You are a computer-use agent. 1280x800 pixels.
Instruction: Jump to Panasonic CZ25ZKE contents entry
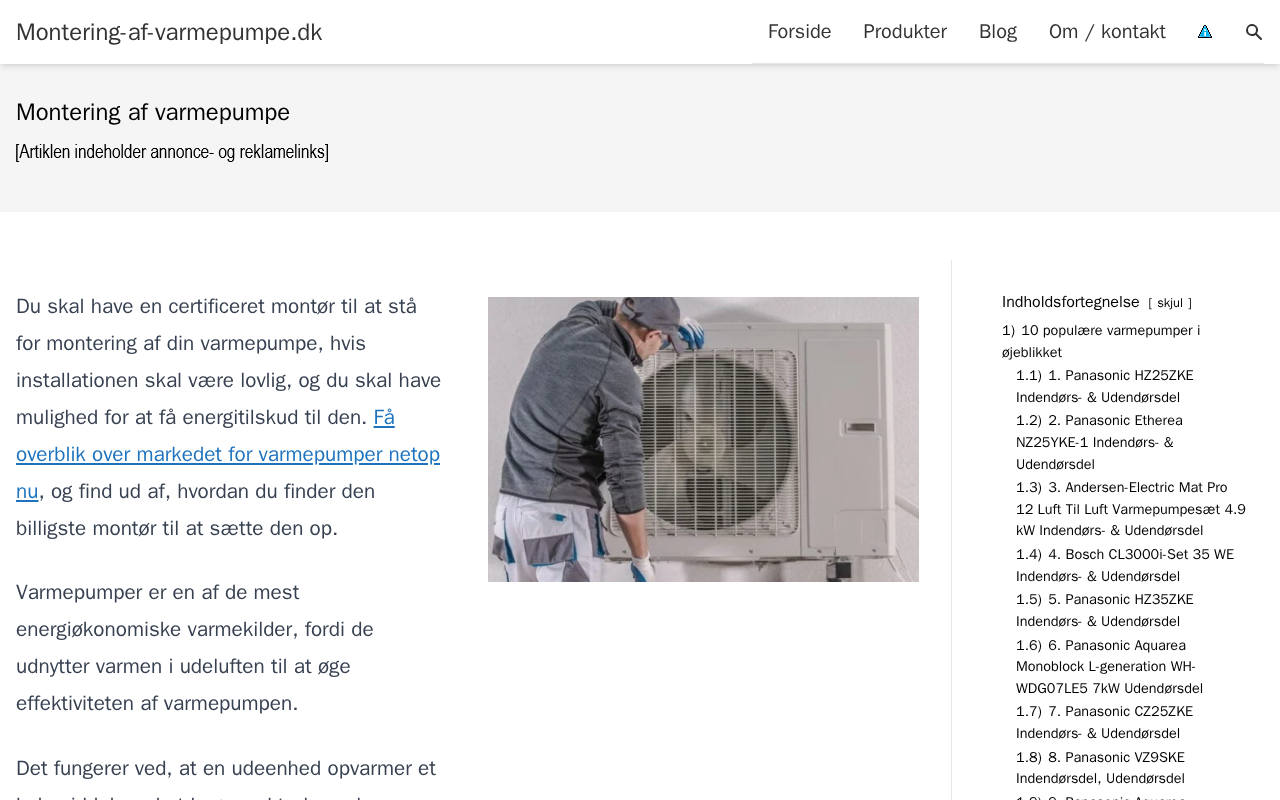(x=1105, y=722)
